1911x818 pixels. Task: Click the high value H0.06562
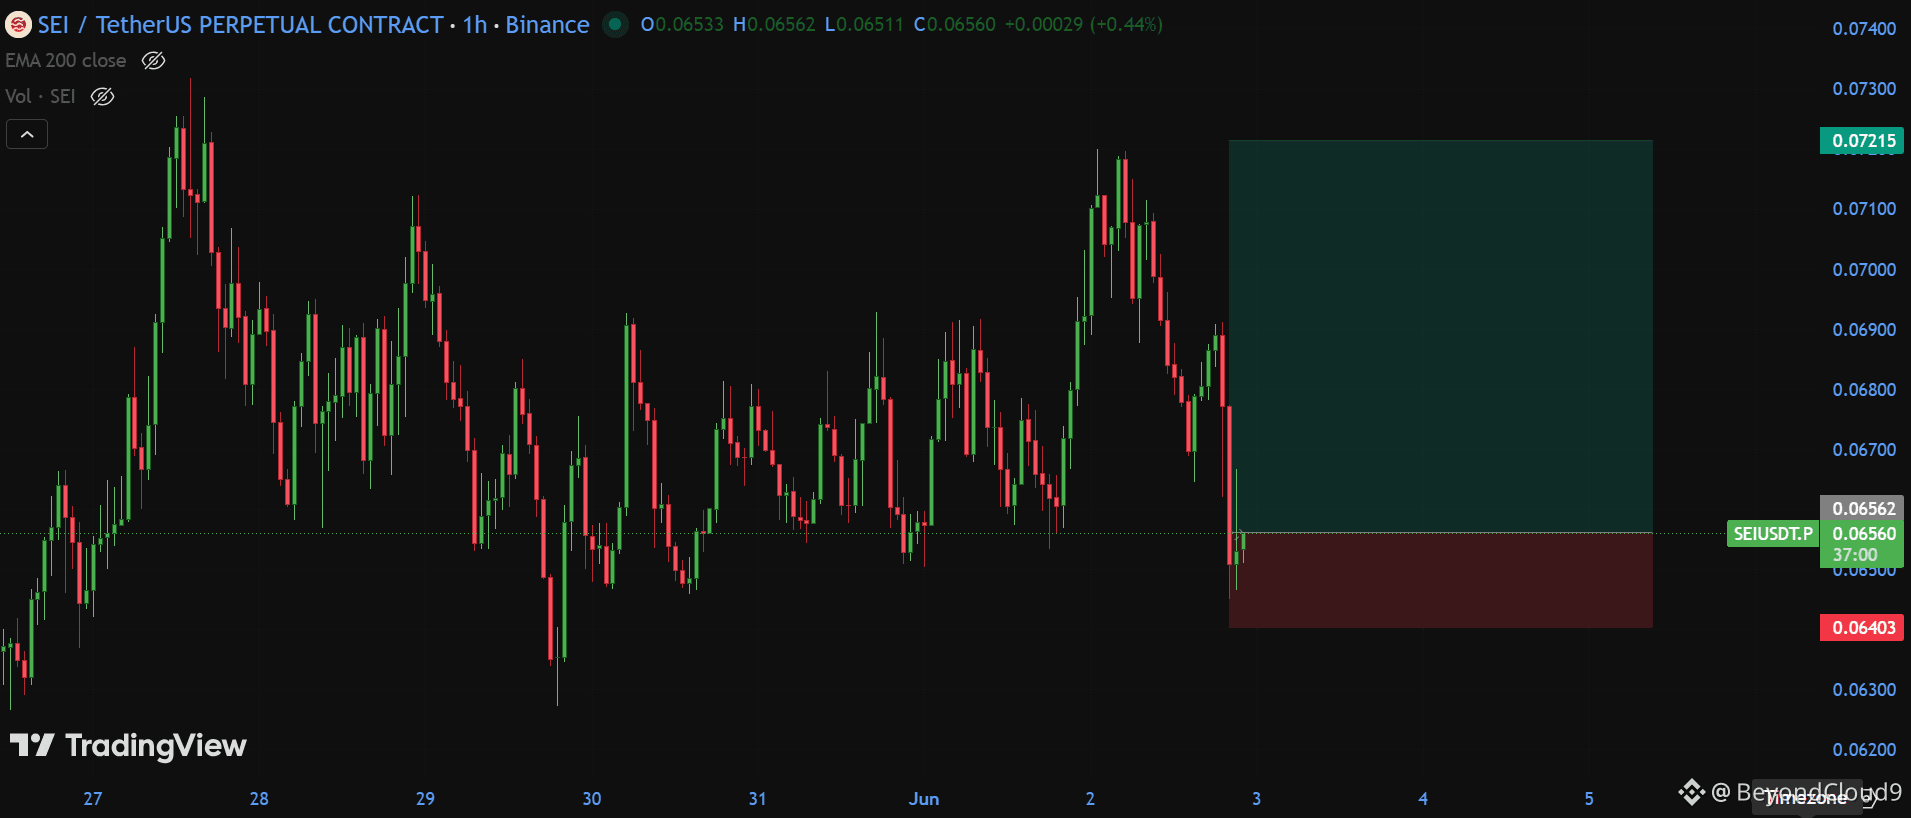[x=774, y=24]
